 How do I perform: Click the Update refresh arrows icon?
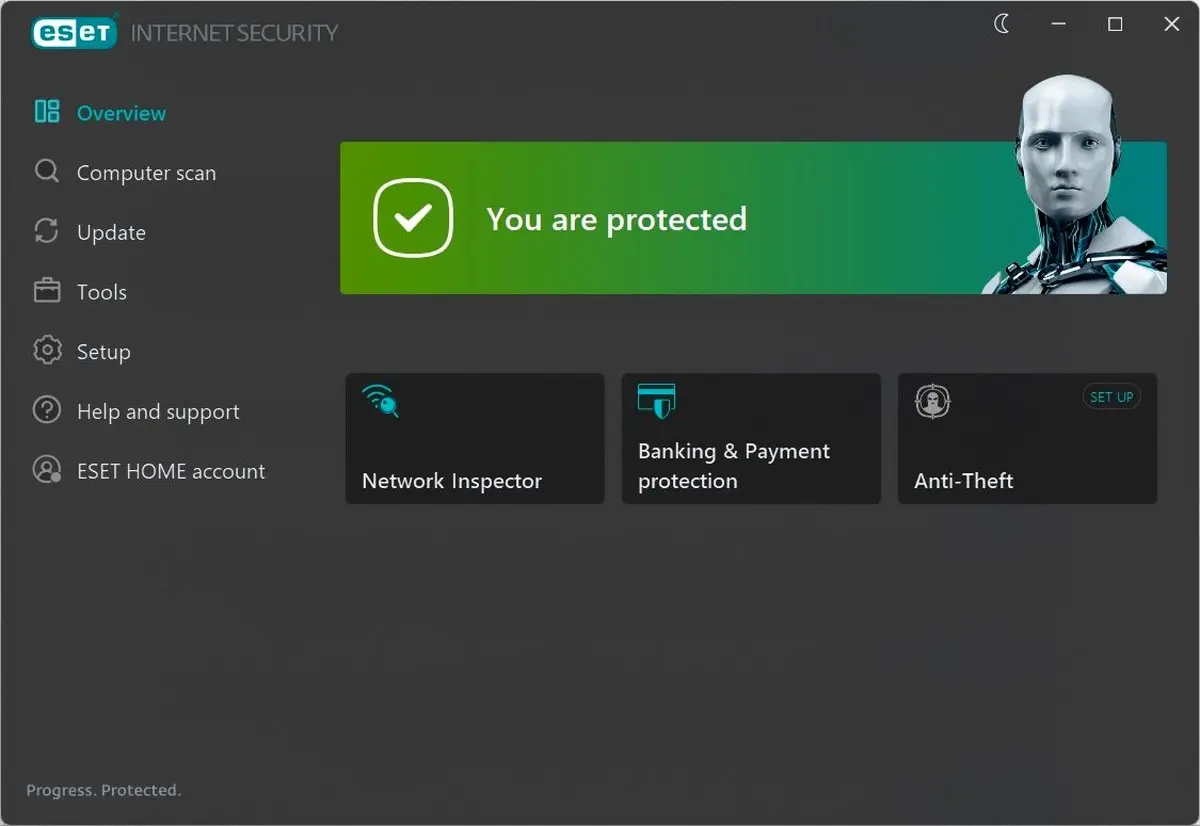(x=47, y=231)
